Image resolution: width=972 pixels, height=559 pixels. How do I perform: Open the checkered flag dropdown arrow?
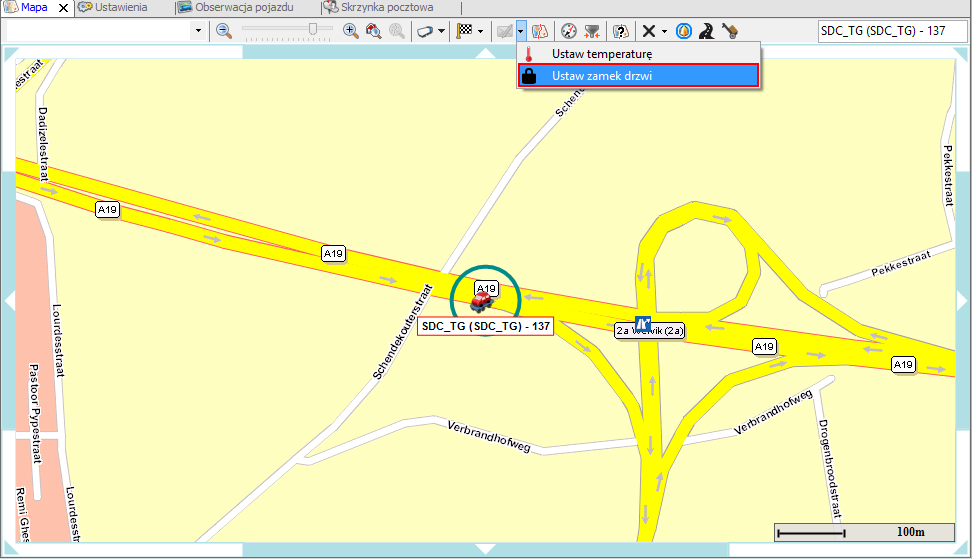(481, 31)
